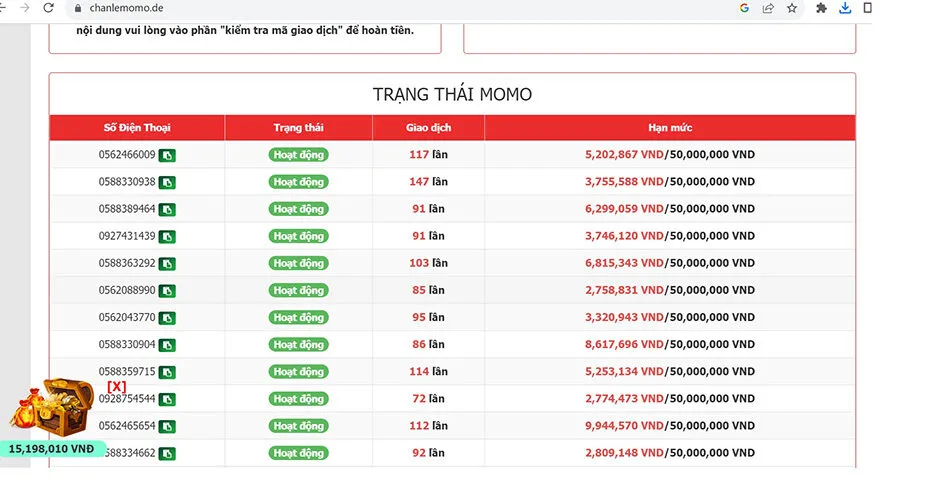
Task: Click the 5,202,867 VND limit value
Action: 624,155
